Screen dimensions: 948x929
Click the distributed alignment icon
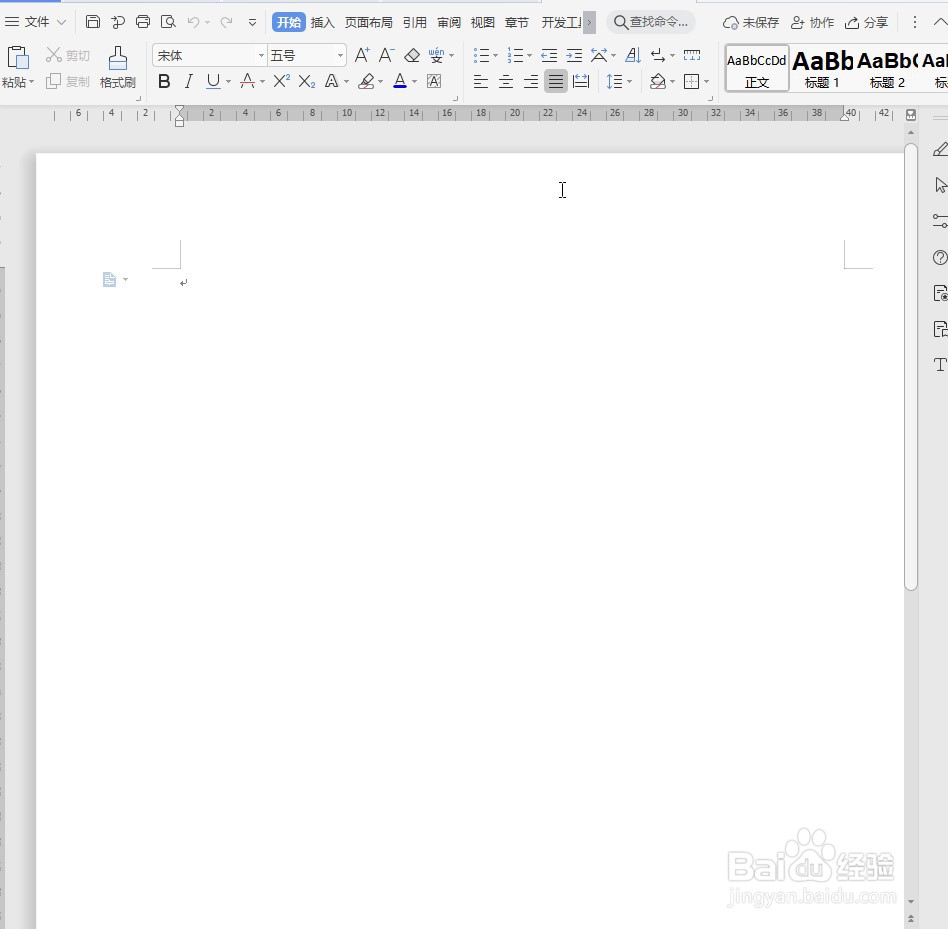(581, 81)
